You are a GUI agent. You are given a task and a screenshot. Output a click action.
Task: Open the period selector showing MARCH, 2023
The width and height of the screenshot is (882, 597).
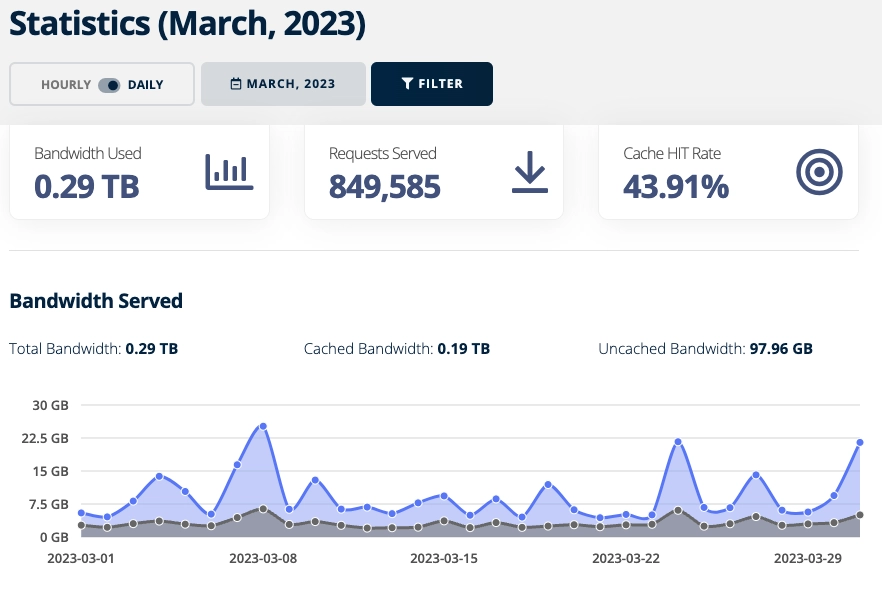coord(283,84)
